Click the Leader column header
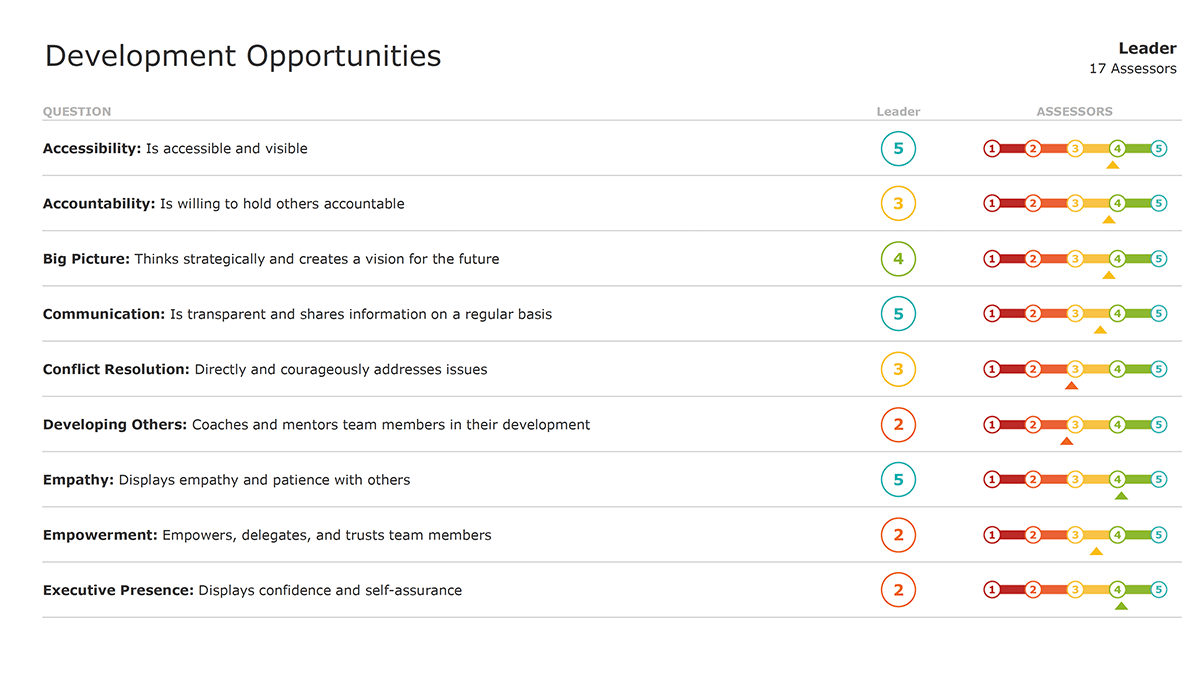 [898, 112]
